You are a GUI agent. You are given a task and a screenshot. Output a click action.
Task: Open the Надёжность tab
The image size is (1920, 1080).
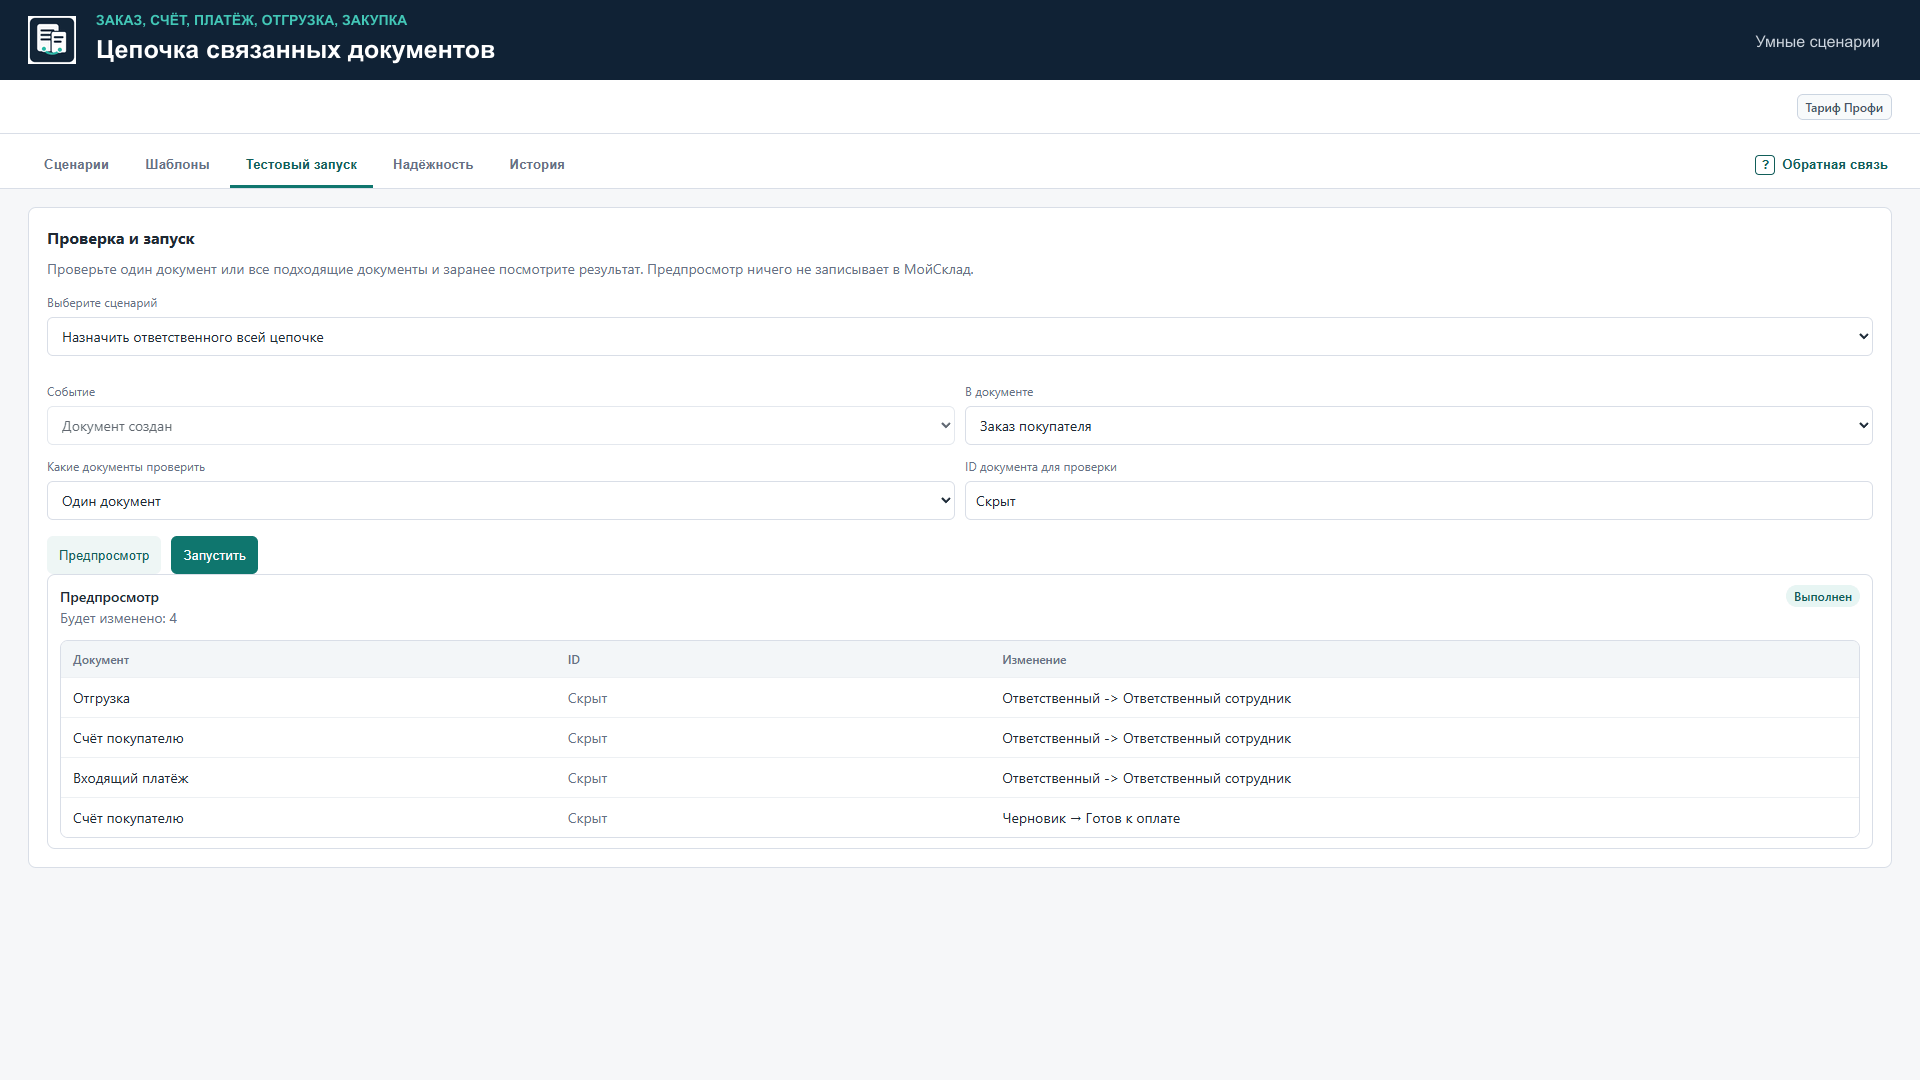pos(433,165)
